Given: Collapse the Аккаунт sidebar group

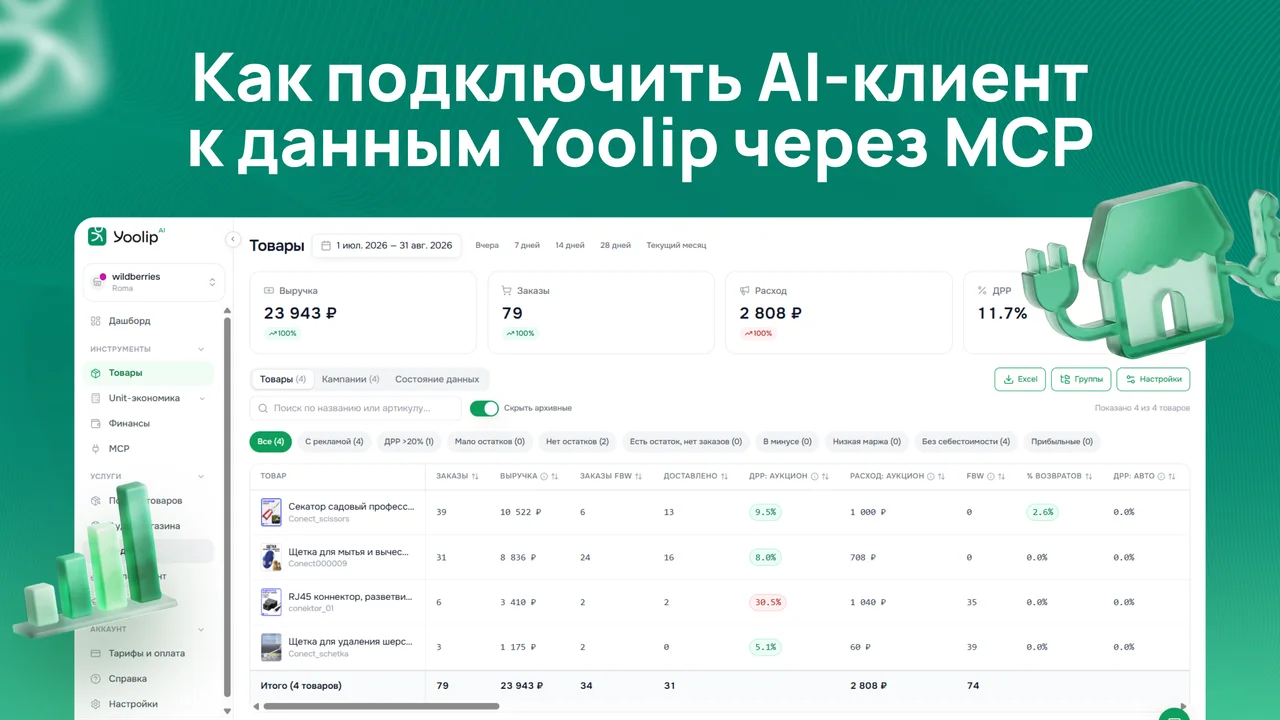Looking at the screenshot, I should coord(201,629).
